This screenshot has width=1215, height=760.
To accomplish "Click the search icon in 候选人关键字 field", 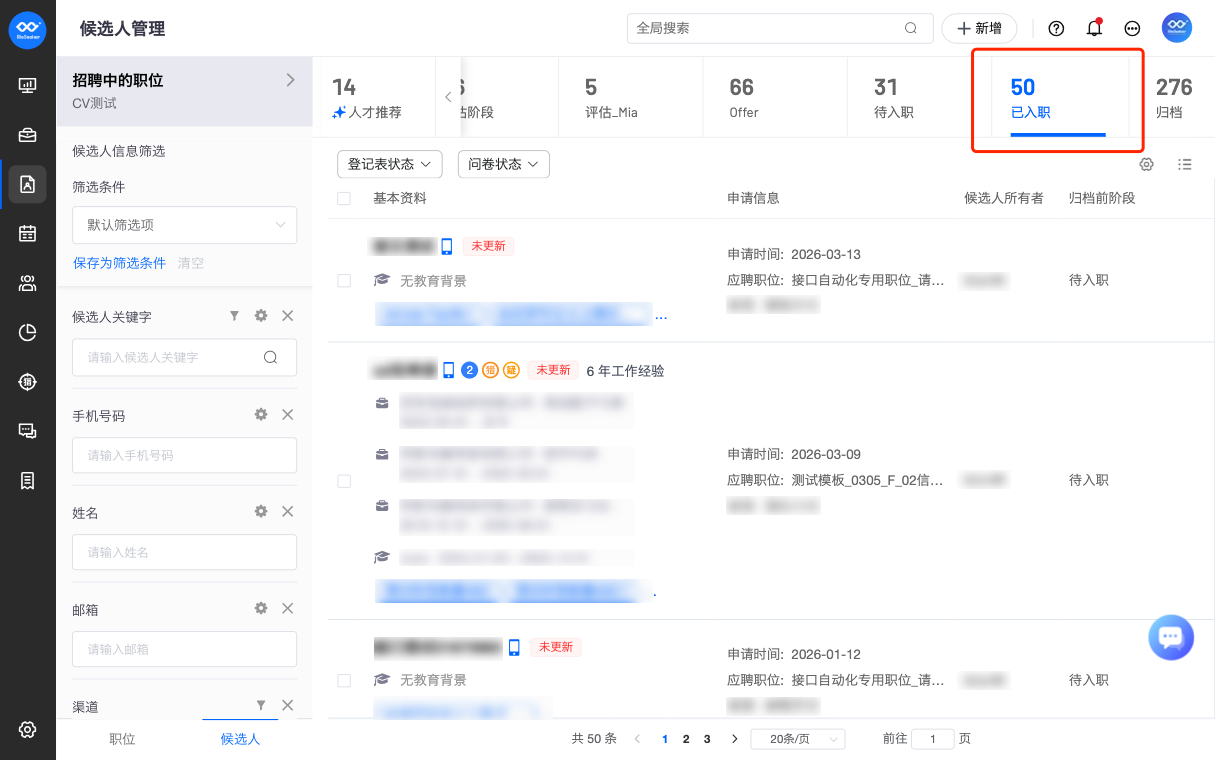I will 270,357.
